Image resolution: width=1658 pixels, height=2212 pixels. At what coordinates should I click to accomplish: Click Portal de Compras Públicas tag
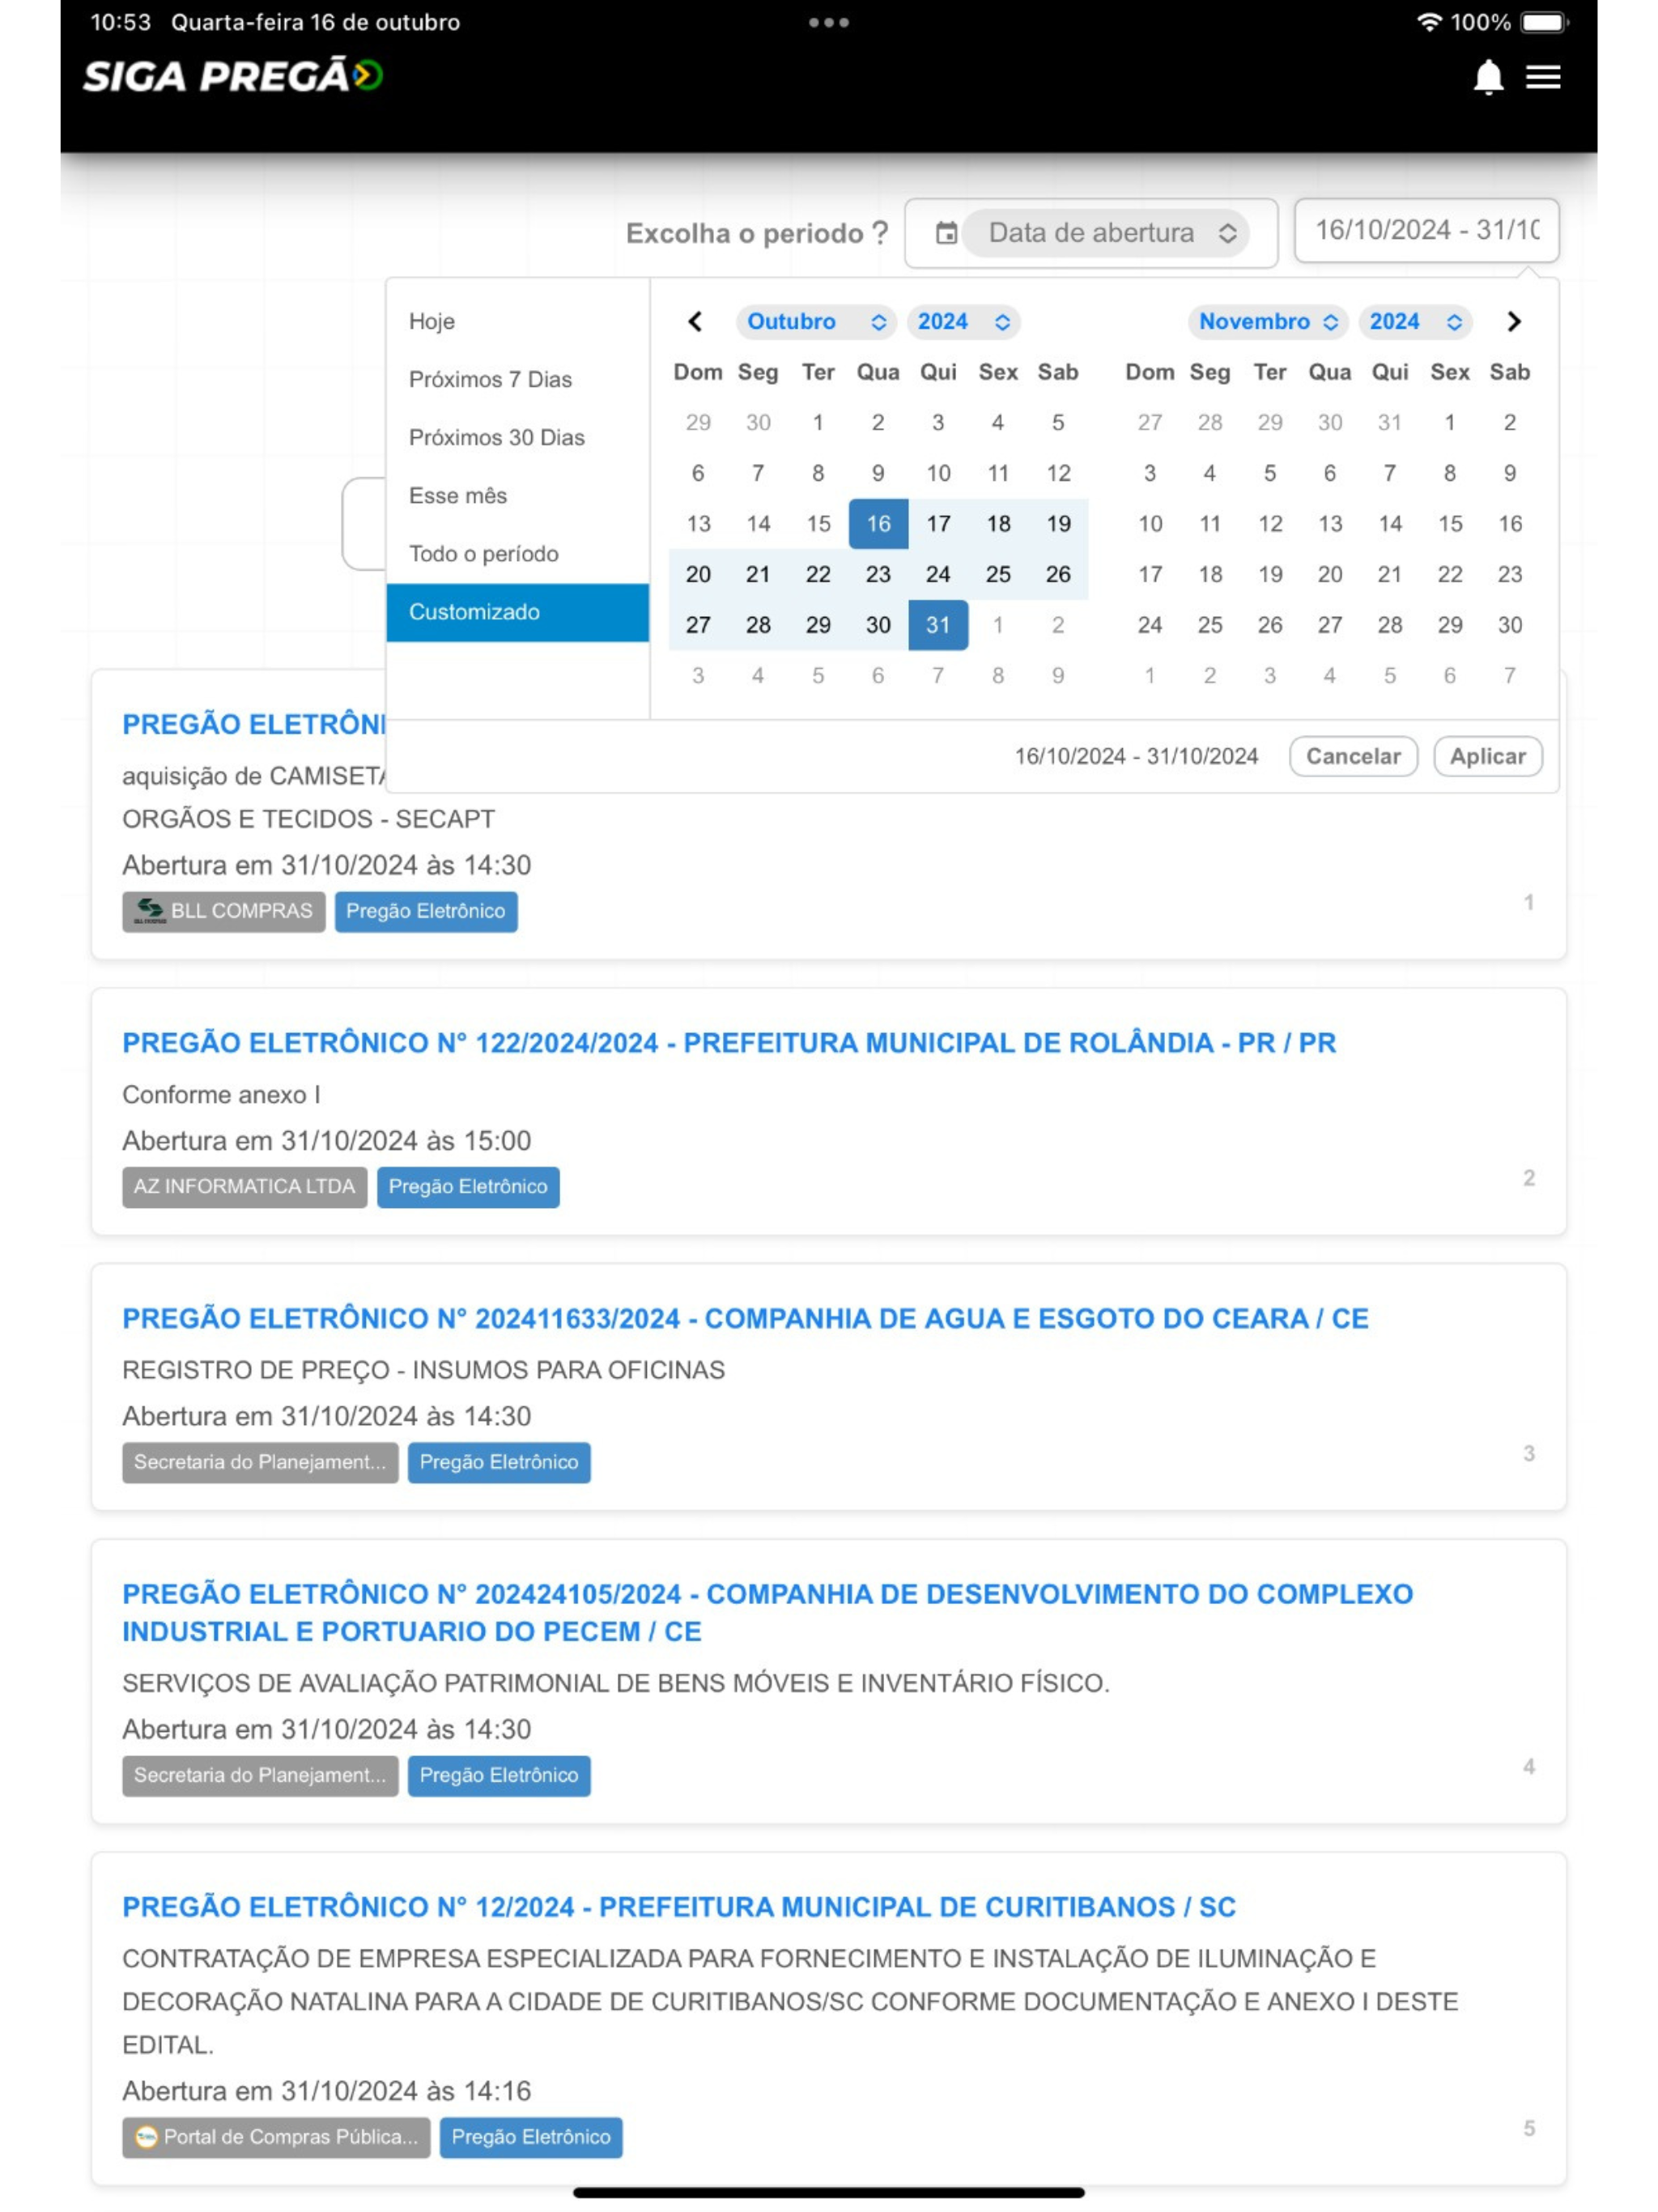276,2137
